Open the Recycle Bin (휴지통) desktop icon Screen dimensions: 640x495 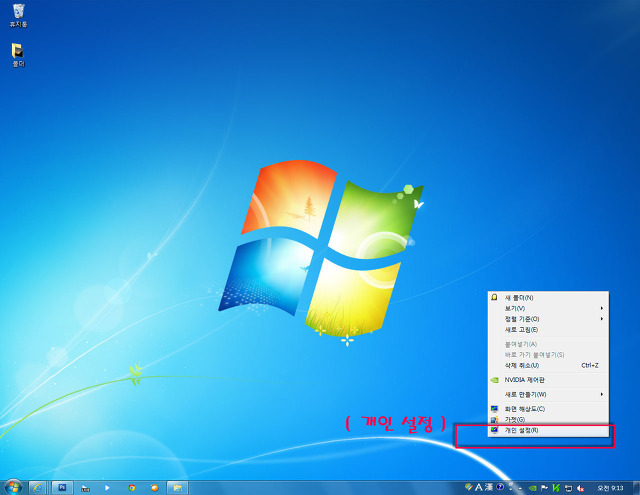click(18, 15)
